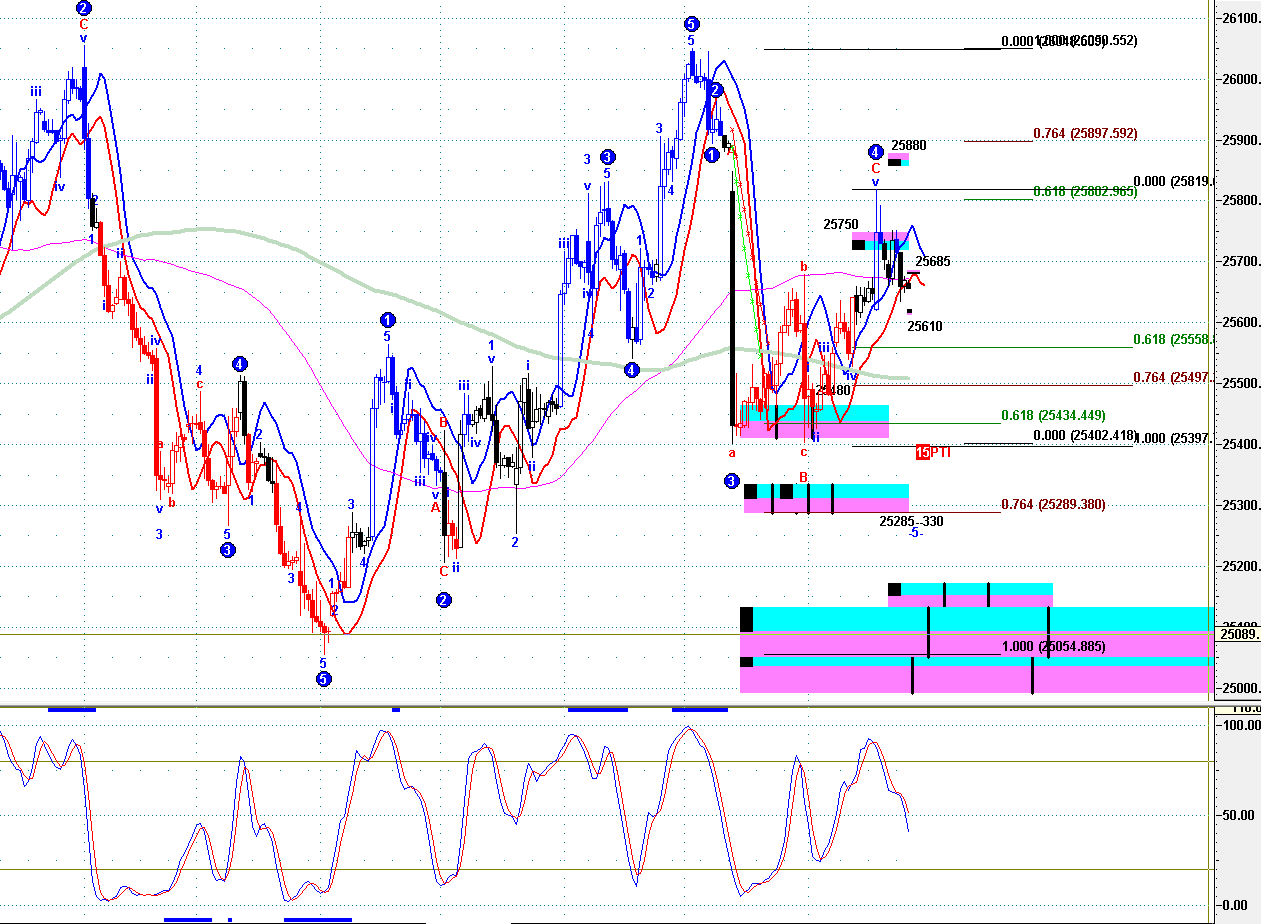Click the 25880 price annotation
The image size is (1261, 924).
coord(909,145)
